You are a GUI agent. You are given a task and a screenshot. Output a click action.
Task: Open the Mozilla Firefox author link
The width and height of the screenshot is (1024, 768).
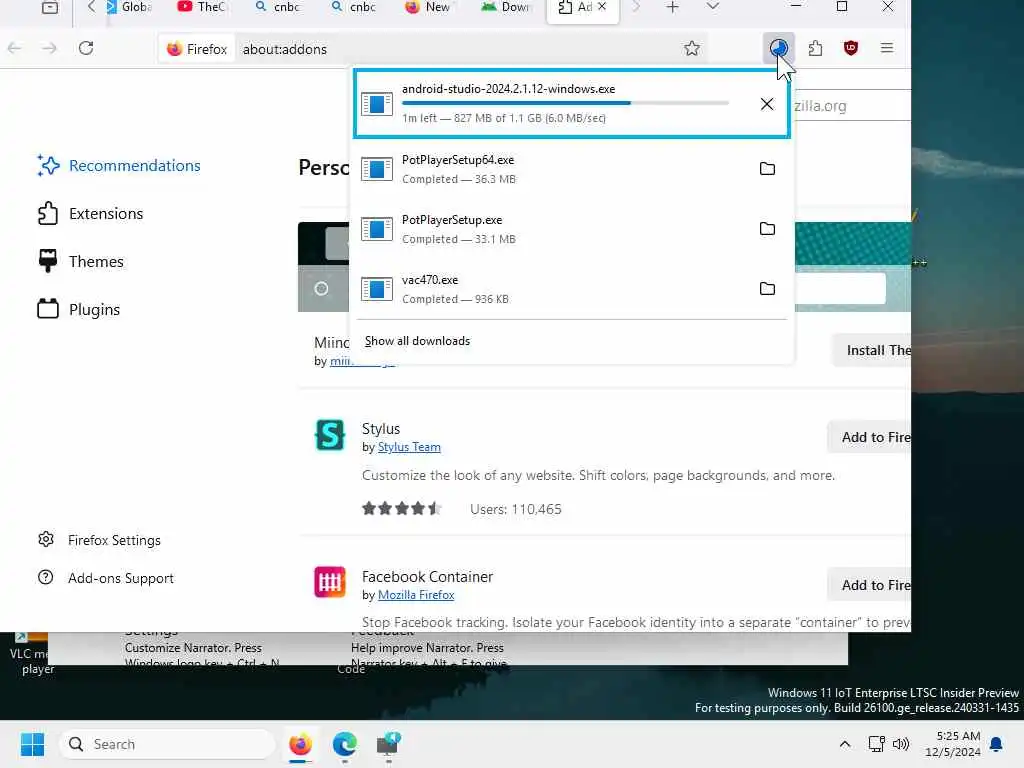[x=416, y=595]
